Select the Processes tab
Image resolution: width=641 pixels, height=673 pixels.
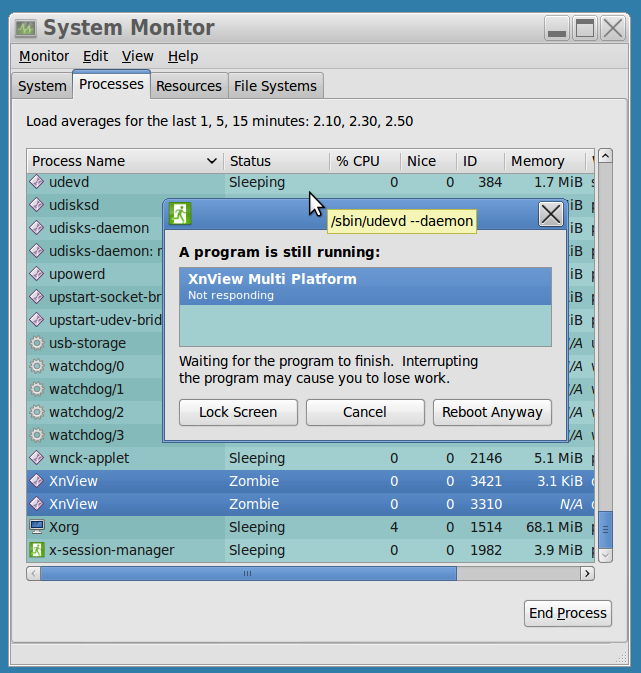(111, 85)
